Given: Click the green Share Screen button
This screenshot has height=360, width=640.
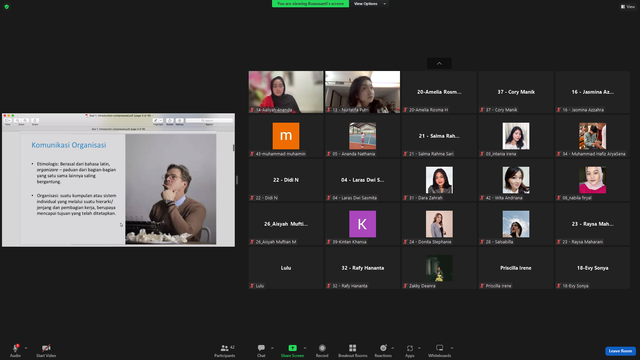Looking at the screenshot, I should coord(292,350).
